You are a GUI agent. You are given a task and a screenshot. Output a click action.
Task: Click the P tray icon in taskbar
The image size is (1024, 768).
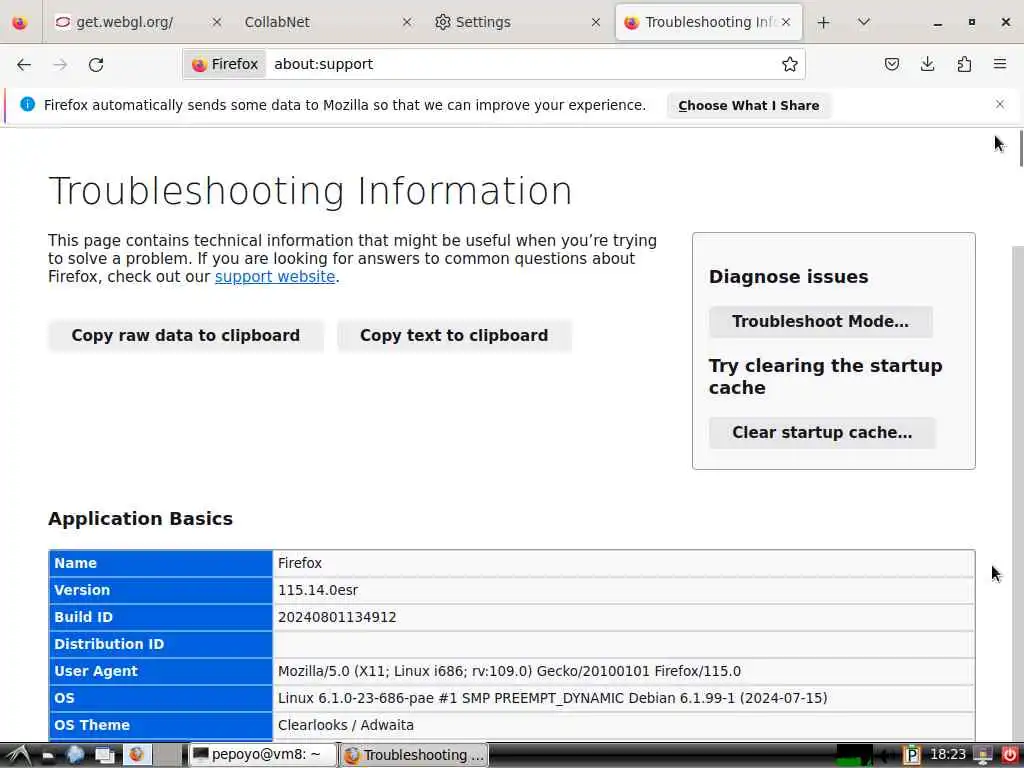(911, 756)
